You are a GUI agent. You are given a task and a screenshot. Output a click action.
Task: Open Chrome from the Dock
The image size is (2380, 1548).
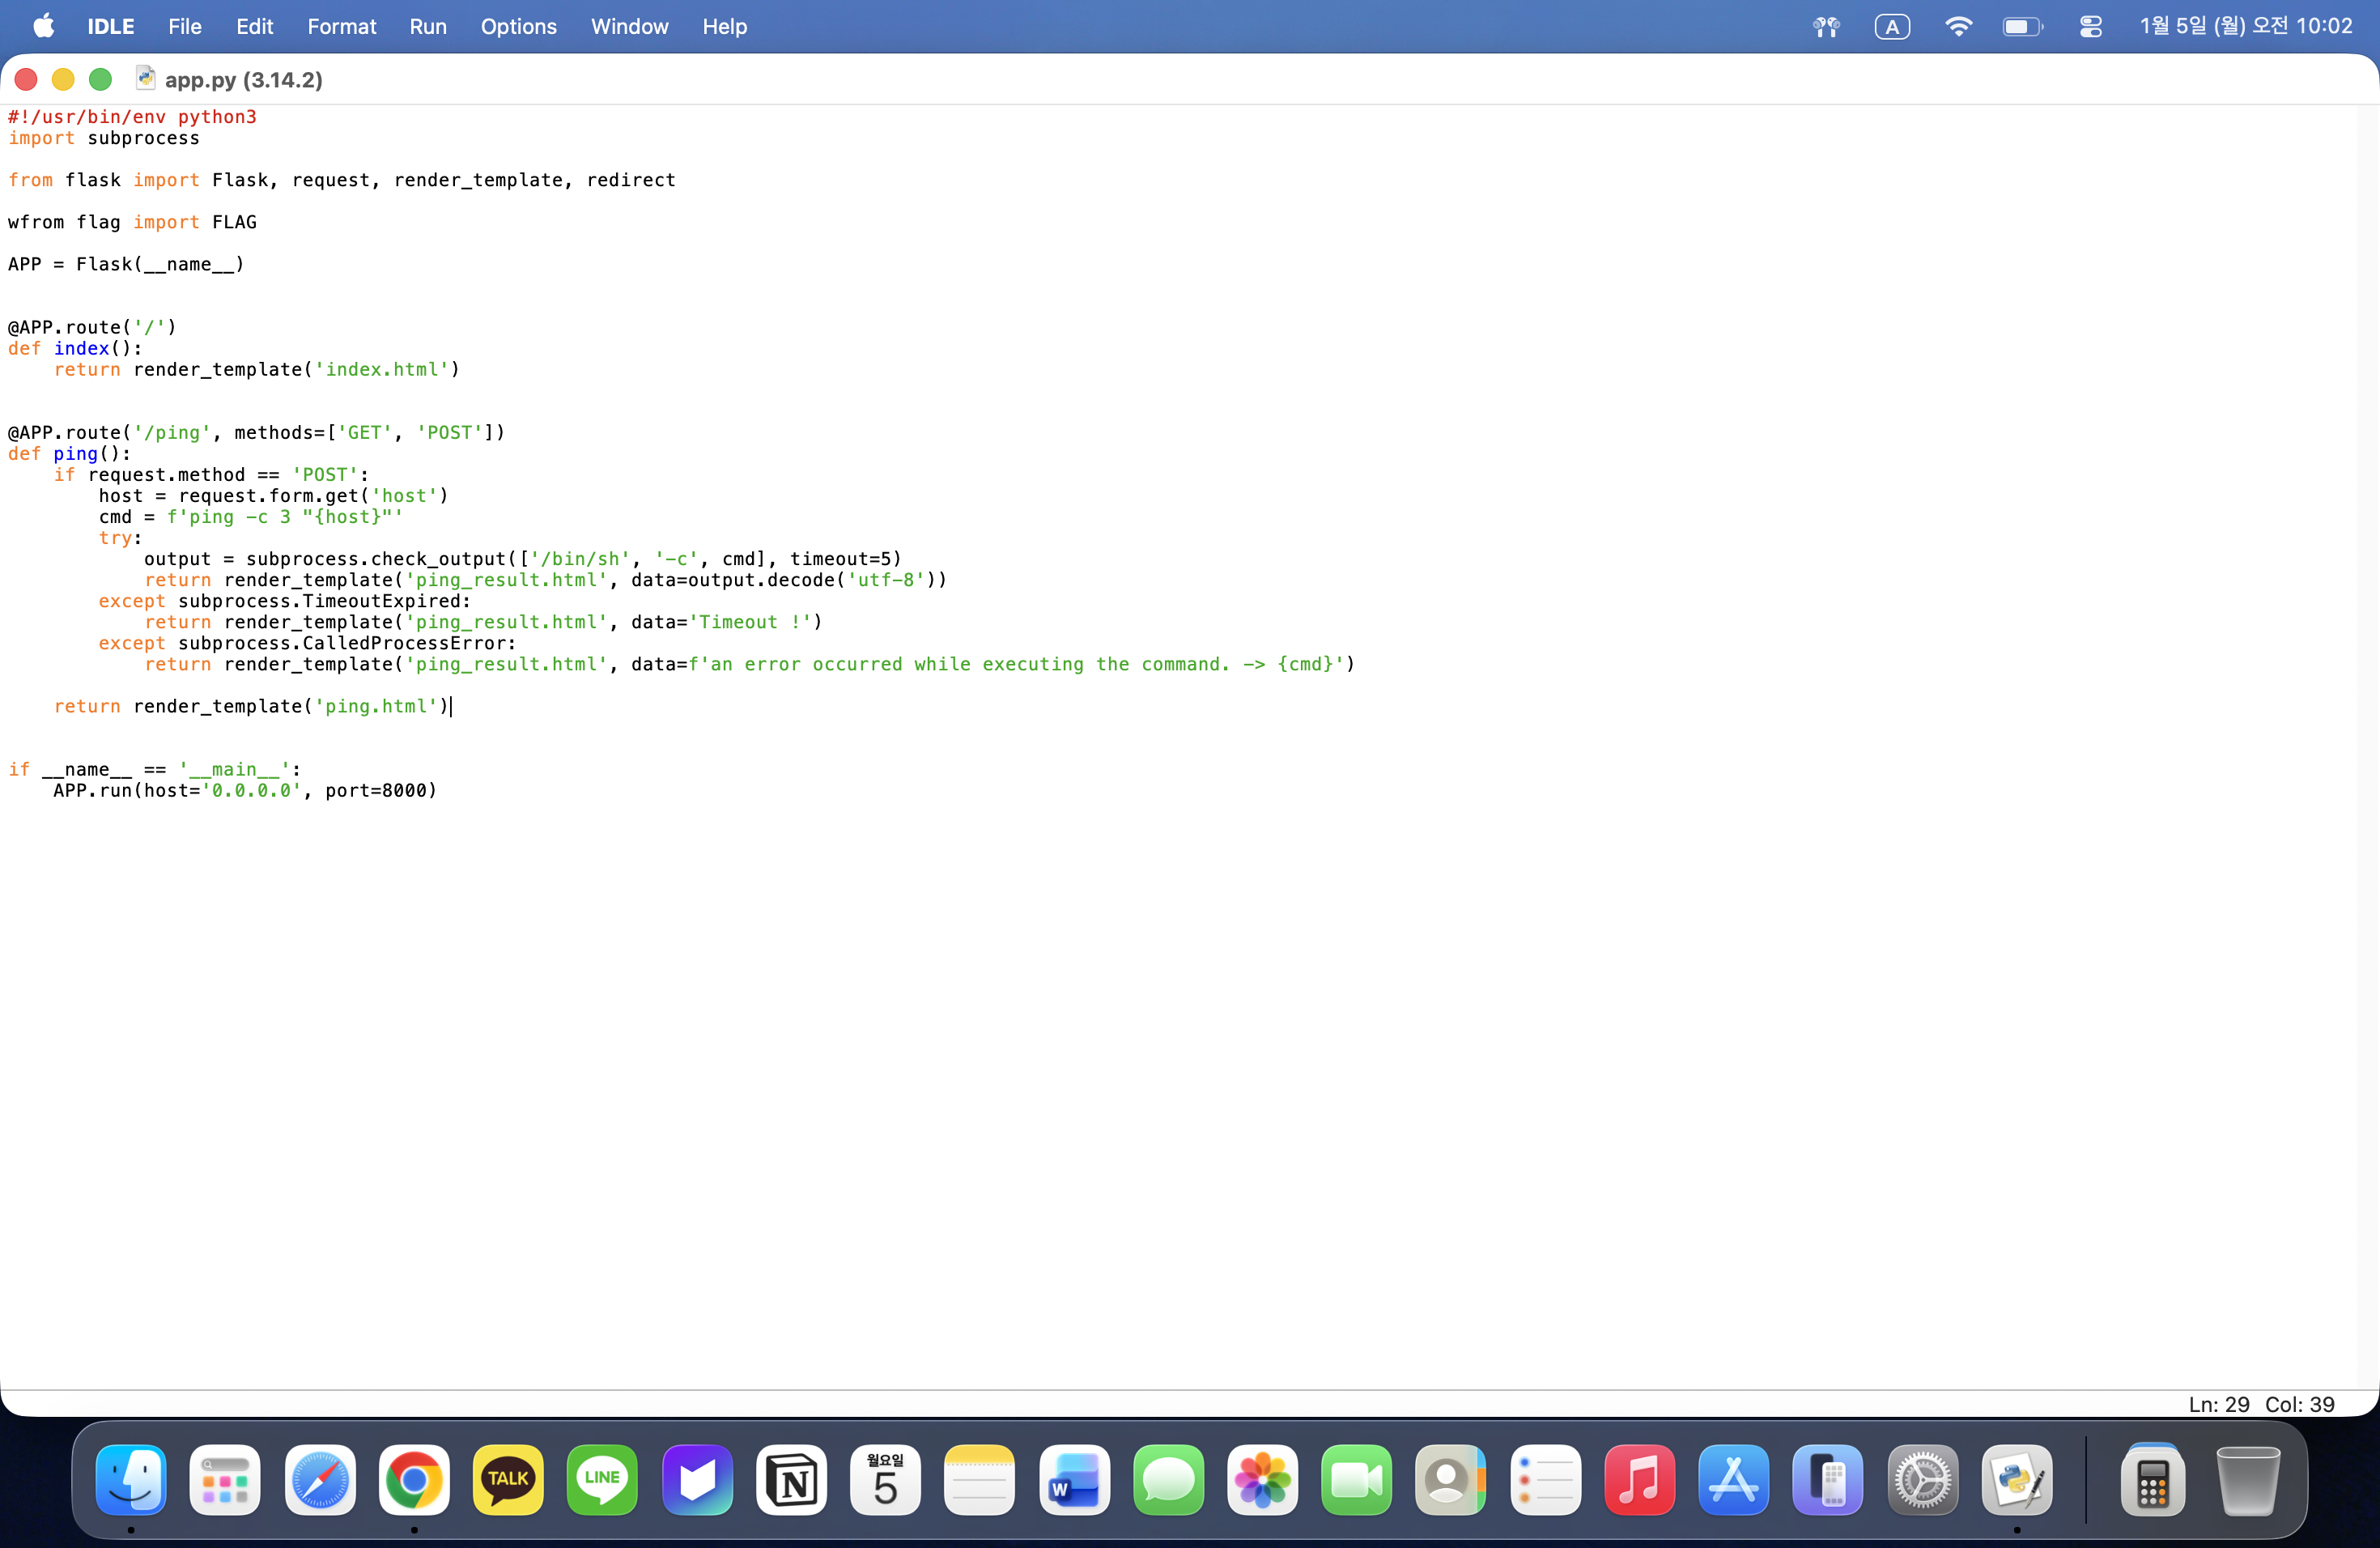click(x=414, y=1480)
